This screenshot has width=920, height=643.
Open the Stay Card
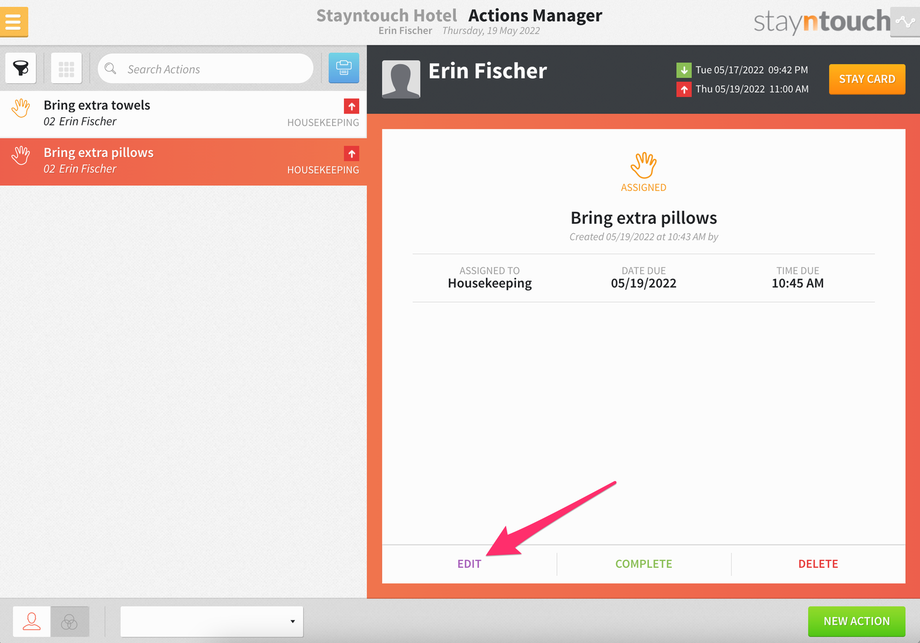(867, 79)
